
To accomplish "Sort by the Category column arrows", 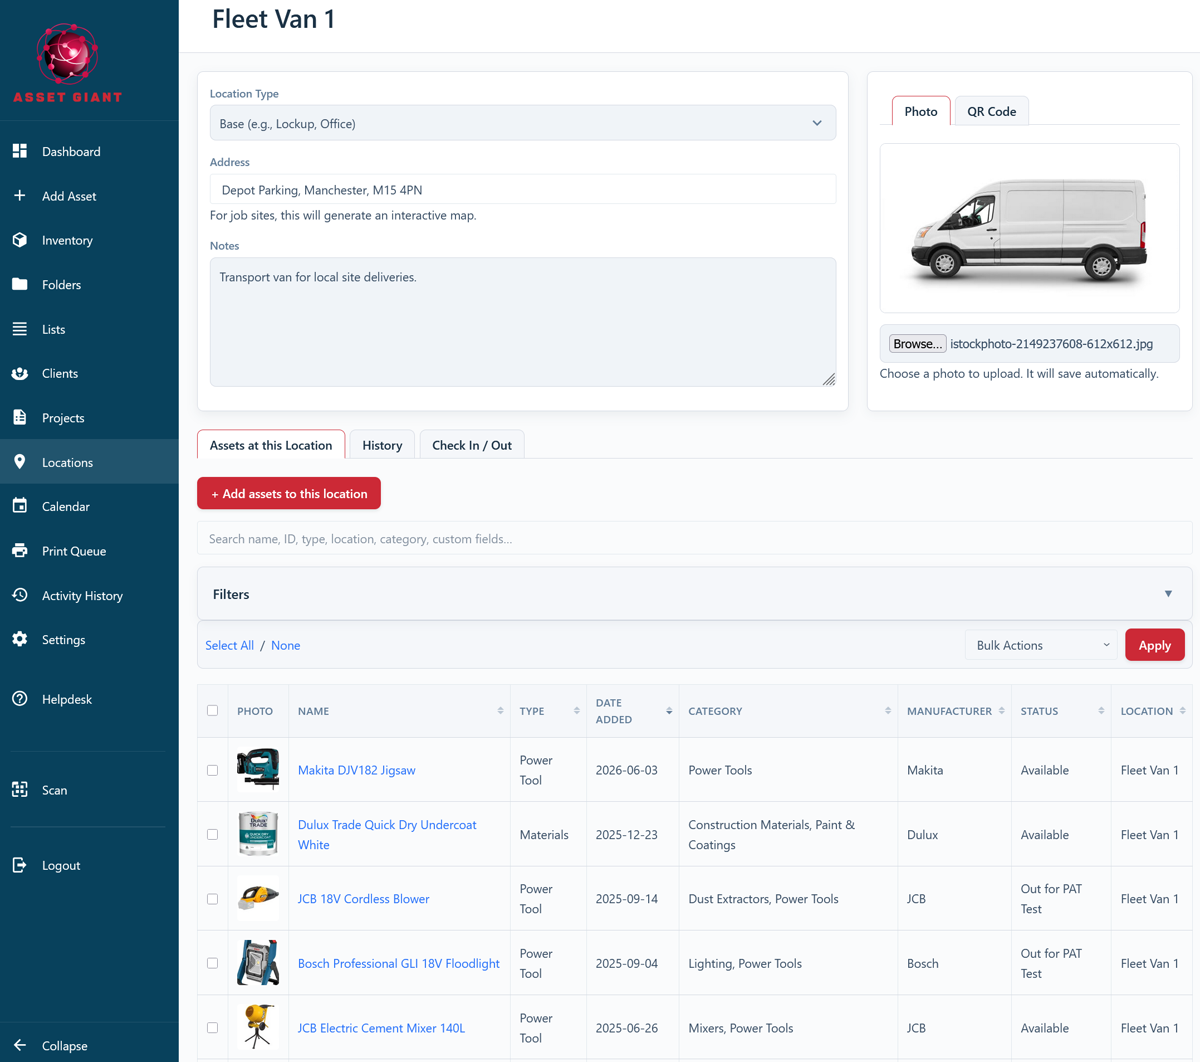I will tap(888, 711).
